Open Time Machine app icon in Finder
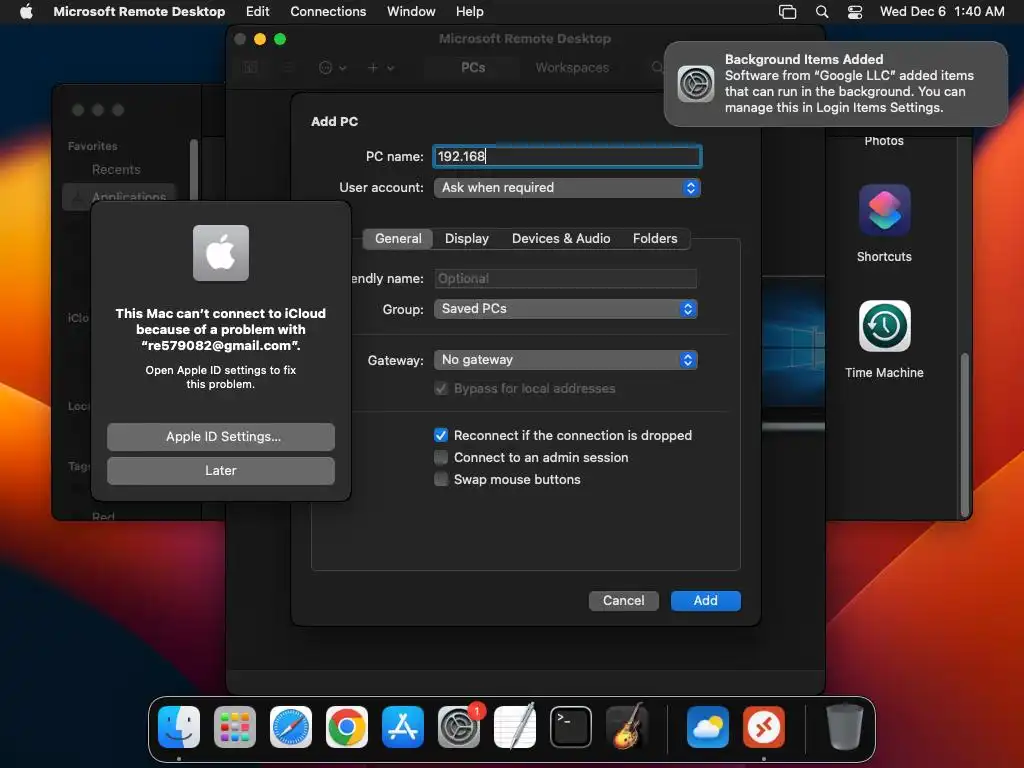Viewport: 1024px width, 768px height. click(x=884, y=326)
